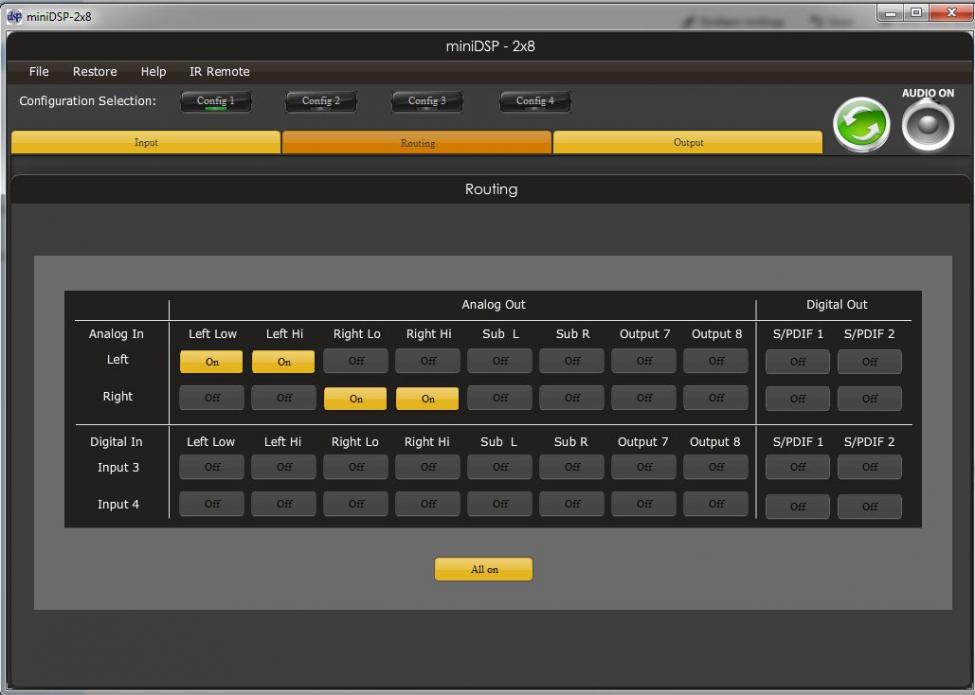Enable Analog Right to Sub R routing

pos(572,398)
